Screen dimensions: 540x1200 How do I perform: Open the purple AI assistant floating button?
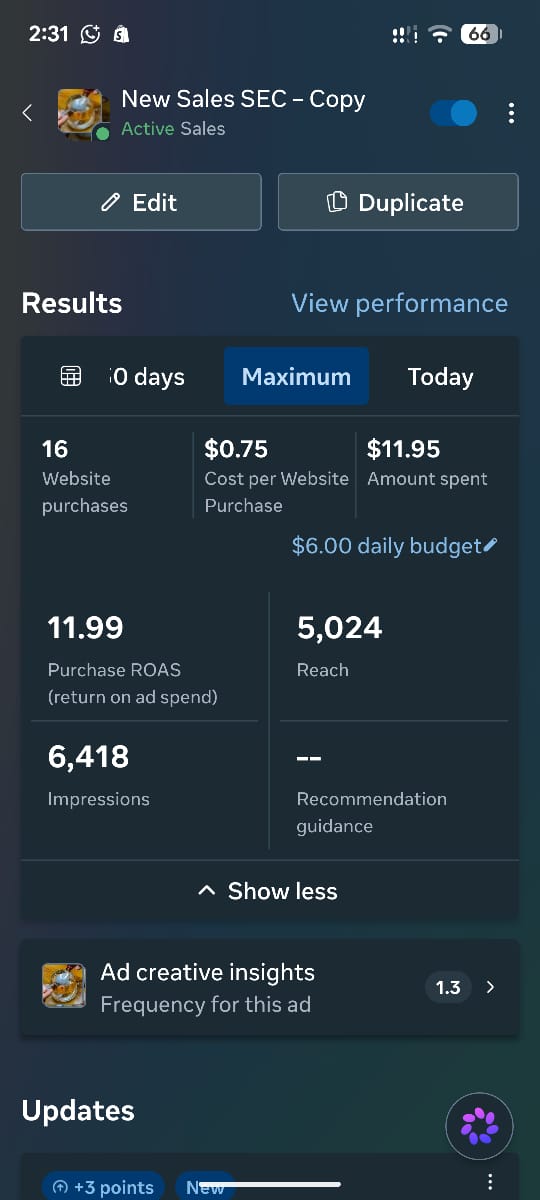[x=479, y=1127]
